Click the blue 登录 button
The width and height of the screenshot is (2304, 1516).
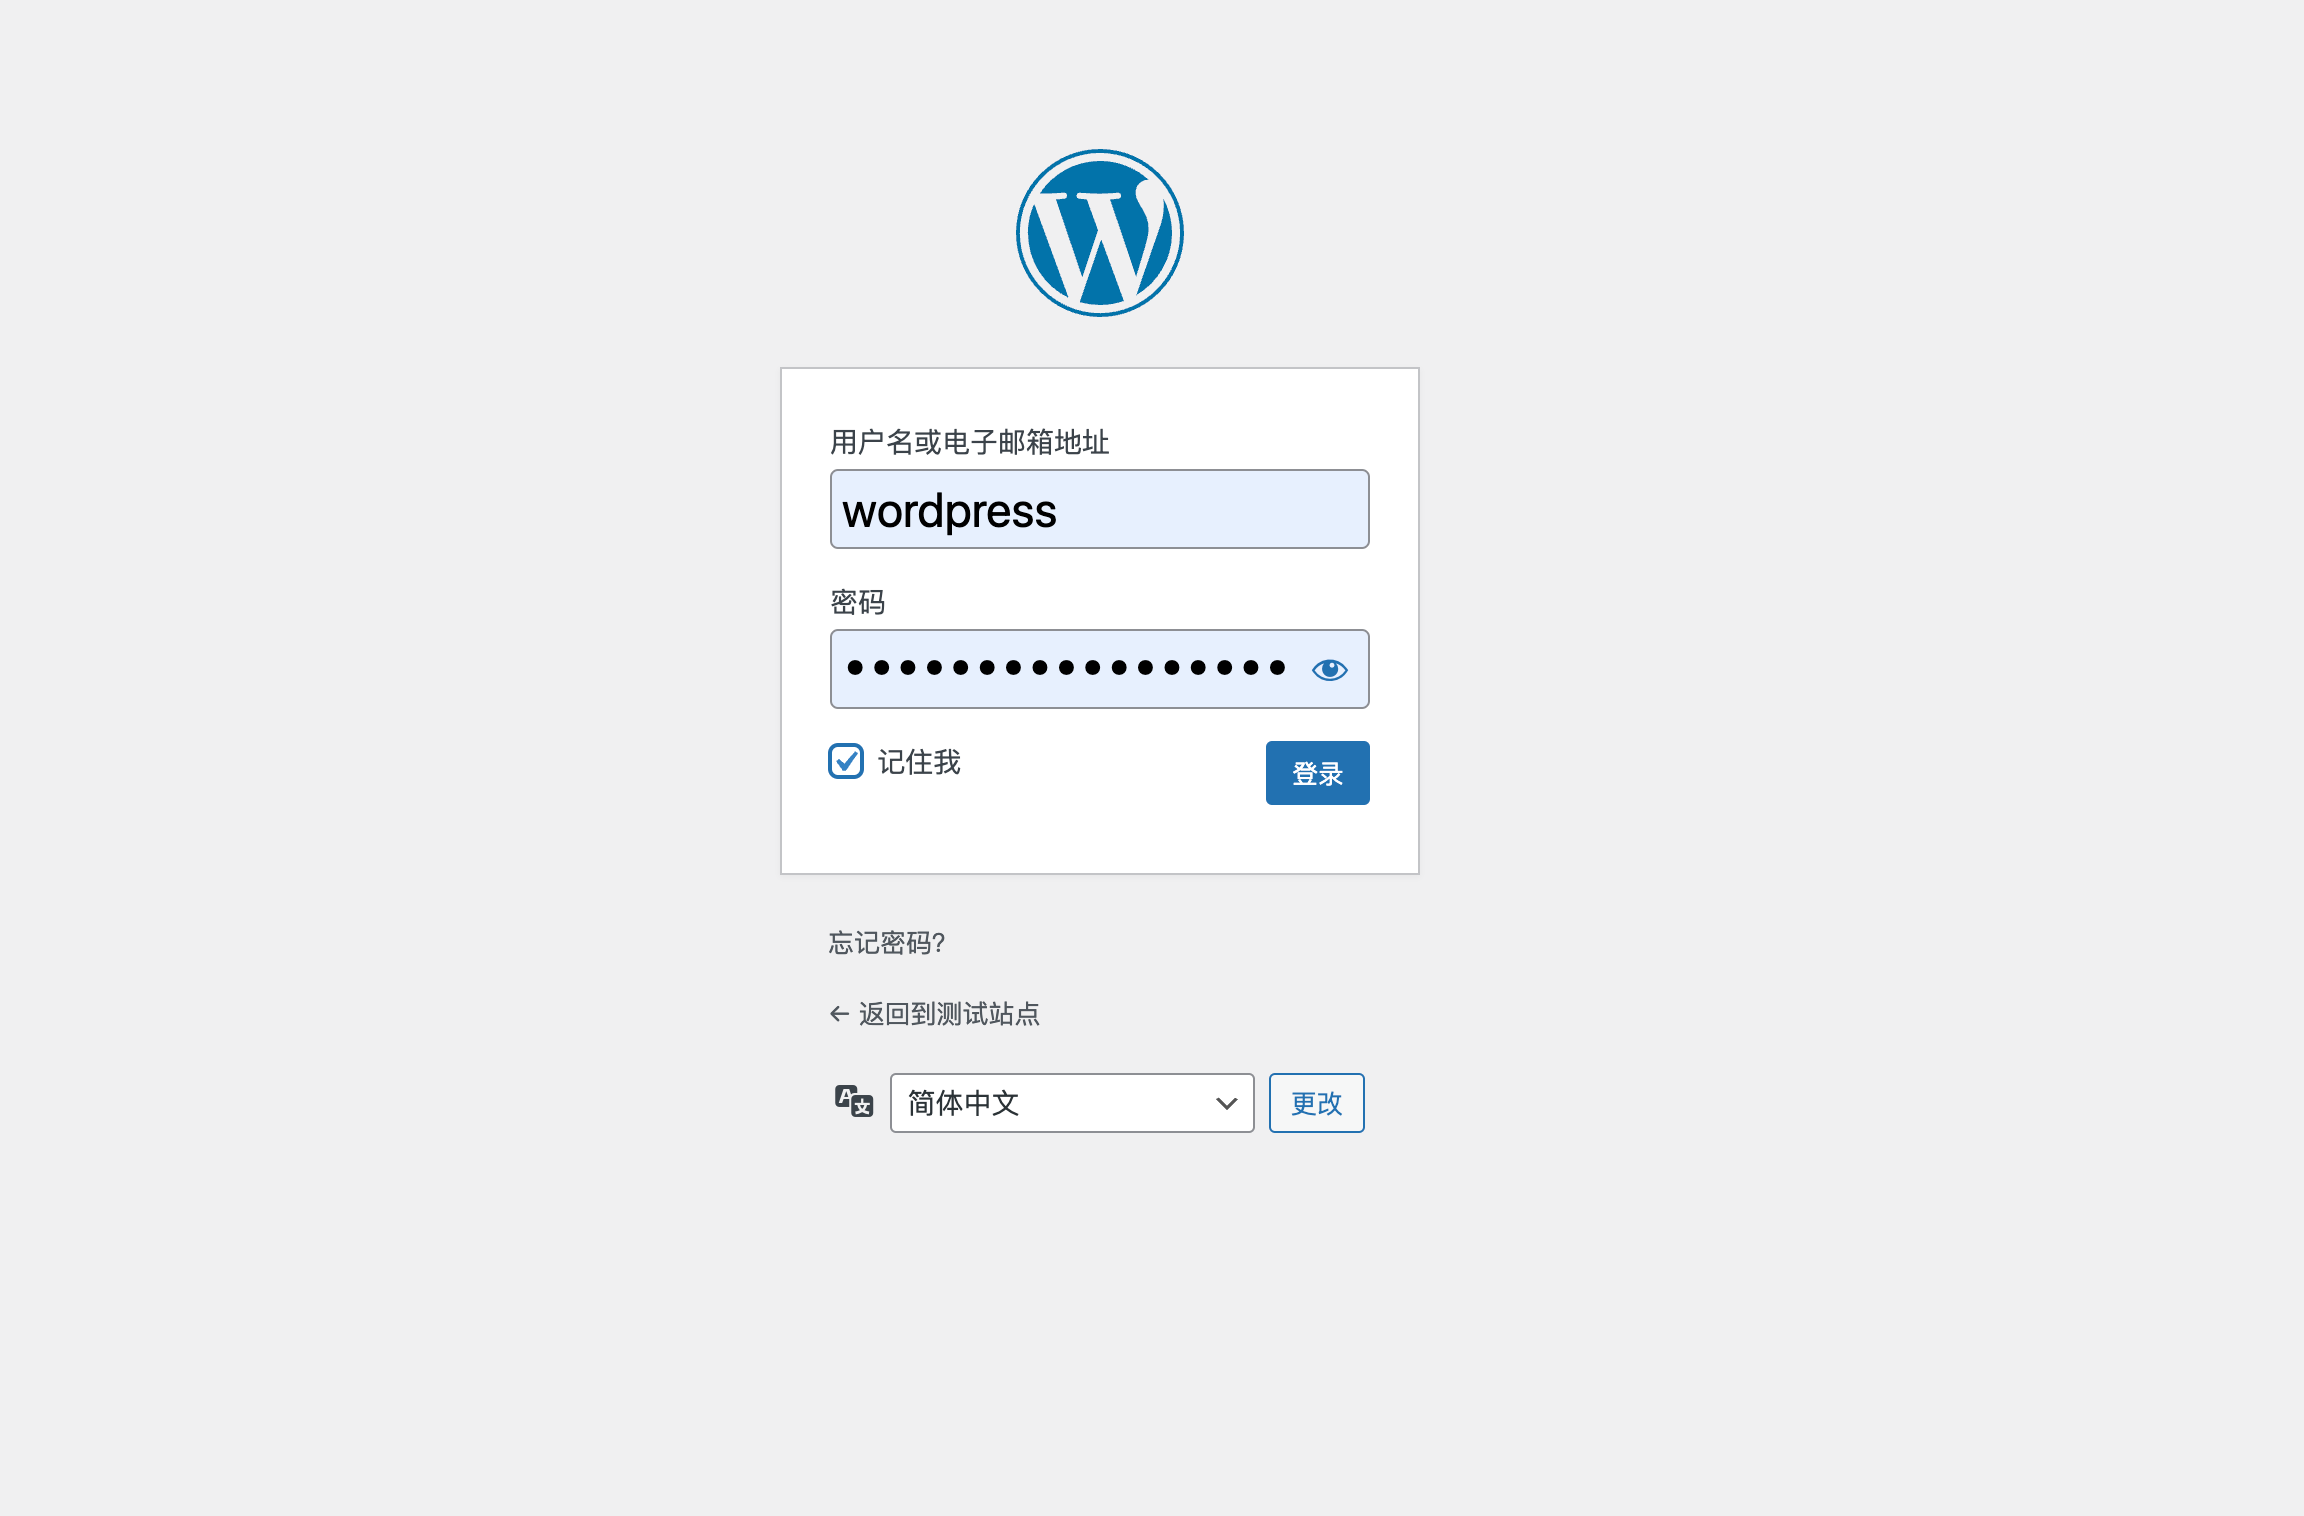click(x=1318, y=773)
